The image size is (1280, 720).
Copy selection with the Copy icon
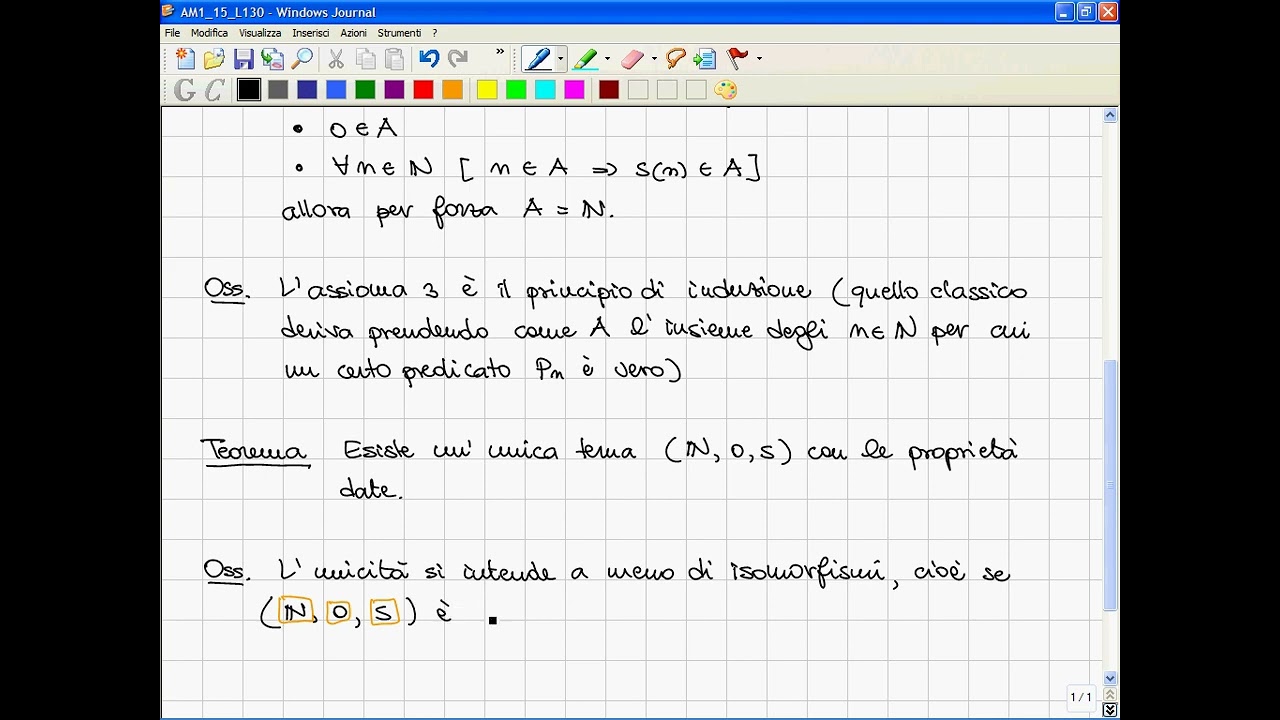pos(366,59)
